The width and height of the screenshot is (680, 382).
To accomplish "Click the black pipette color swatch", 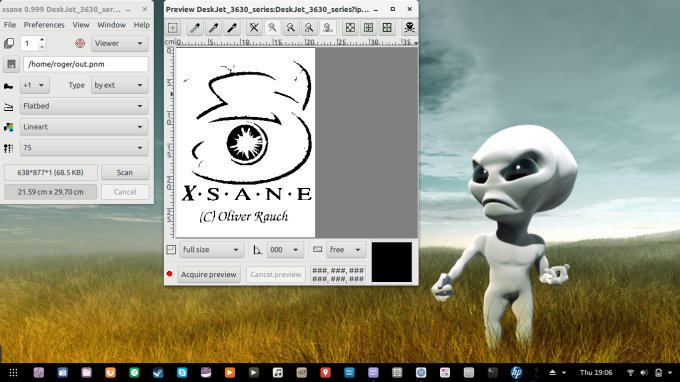I will (x=392, y=262).
